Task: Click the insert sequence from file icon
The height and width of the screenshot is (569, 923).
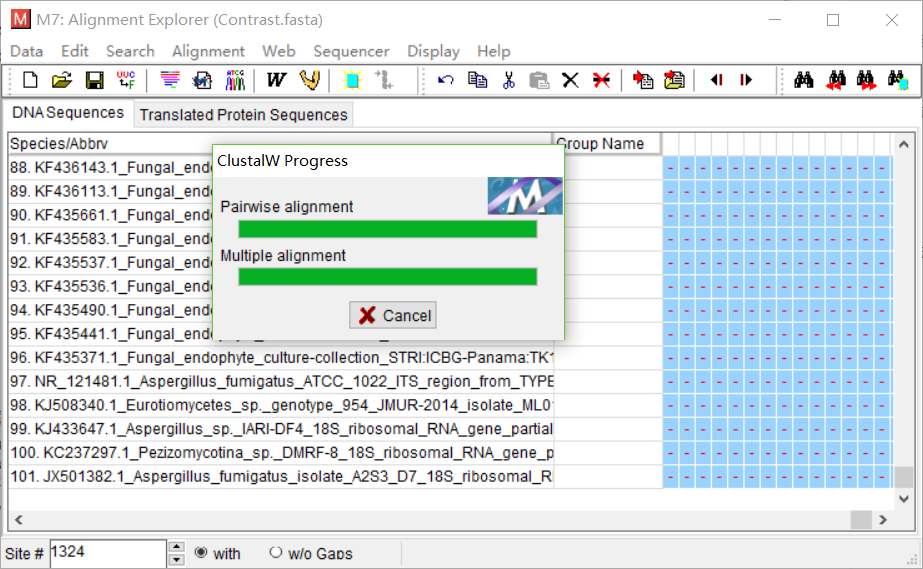Action: pos(643,79)
